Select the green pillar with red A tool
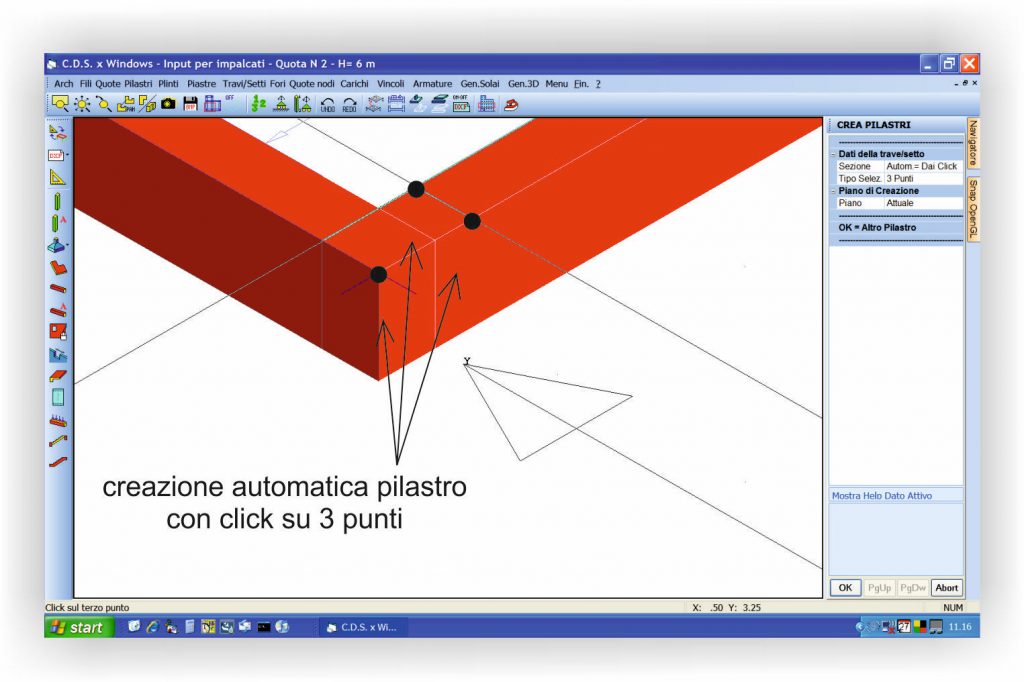This screenshot has height=682, width=1024. click(58, 223)
